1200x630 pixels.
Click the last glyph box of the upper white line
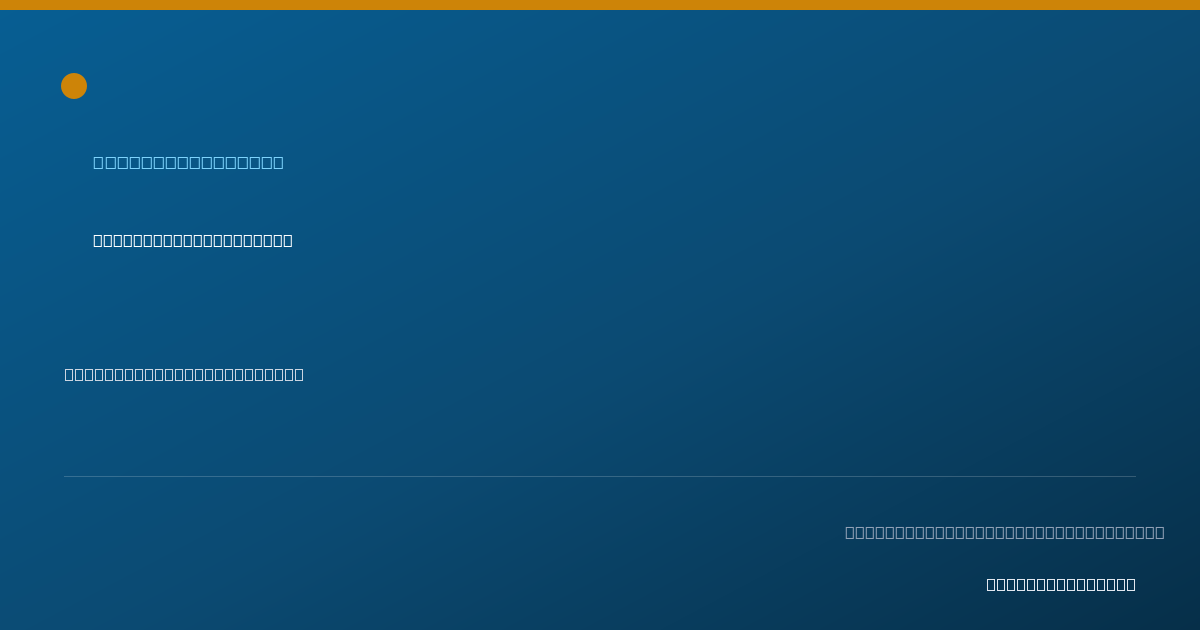tap(288, 240)
